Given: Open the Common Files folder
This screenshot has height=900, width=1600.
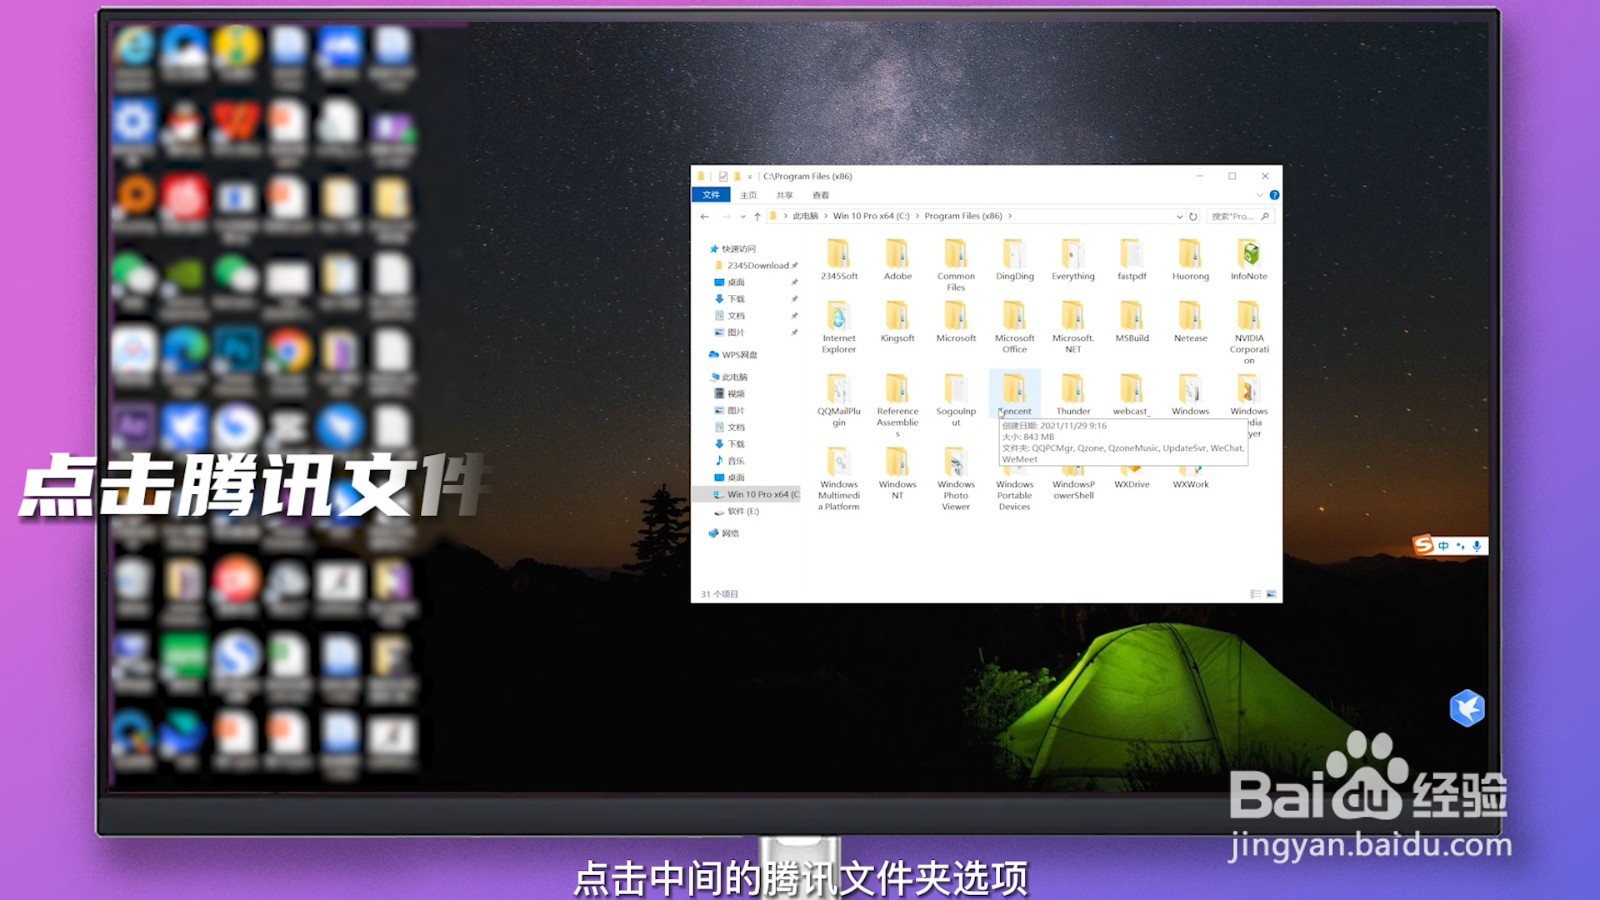Looking at the screenshot, I should click(x=956, y=265).
